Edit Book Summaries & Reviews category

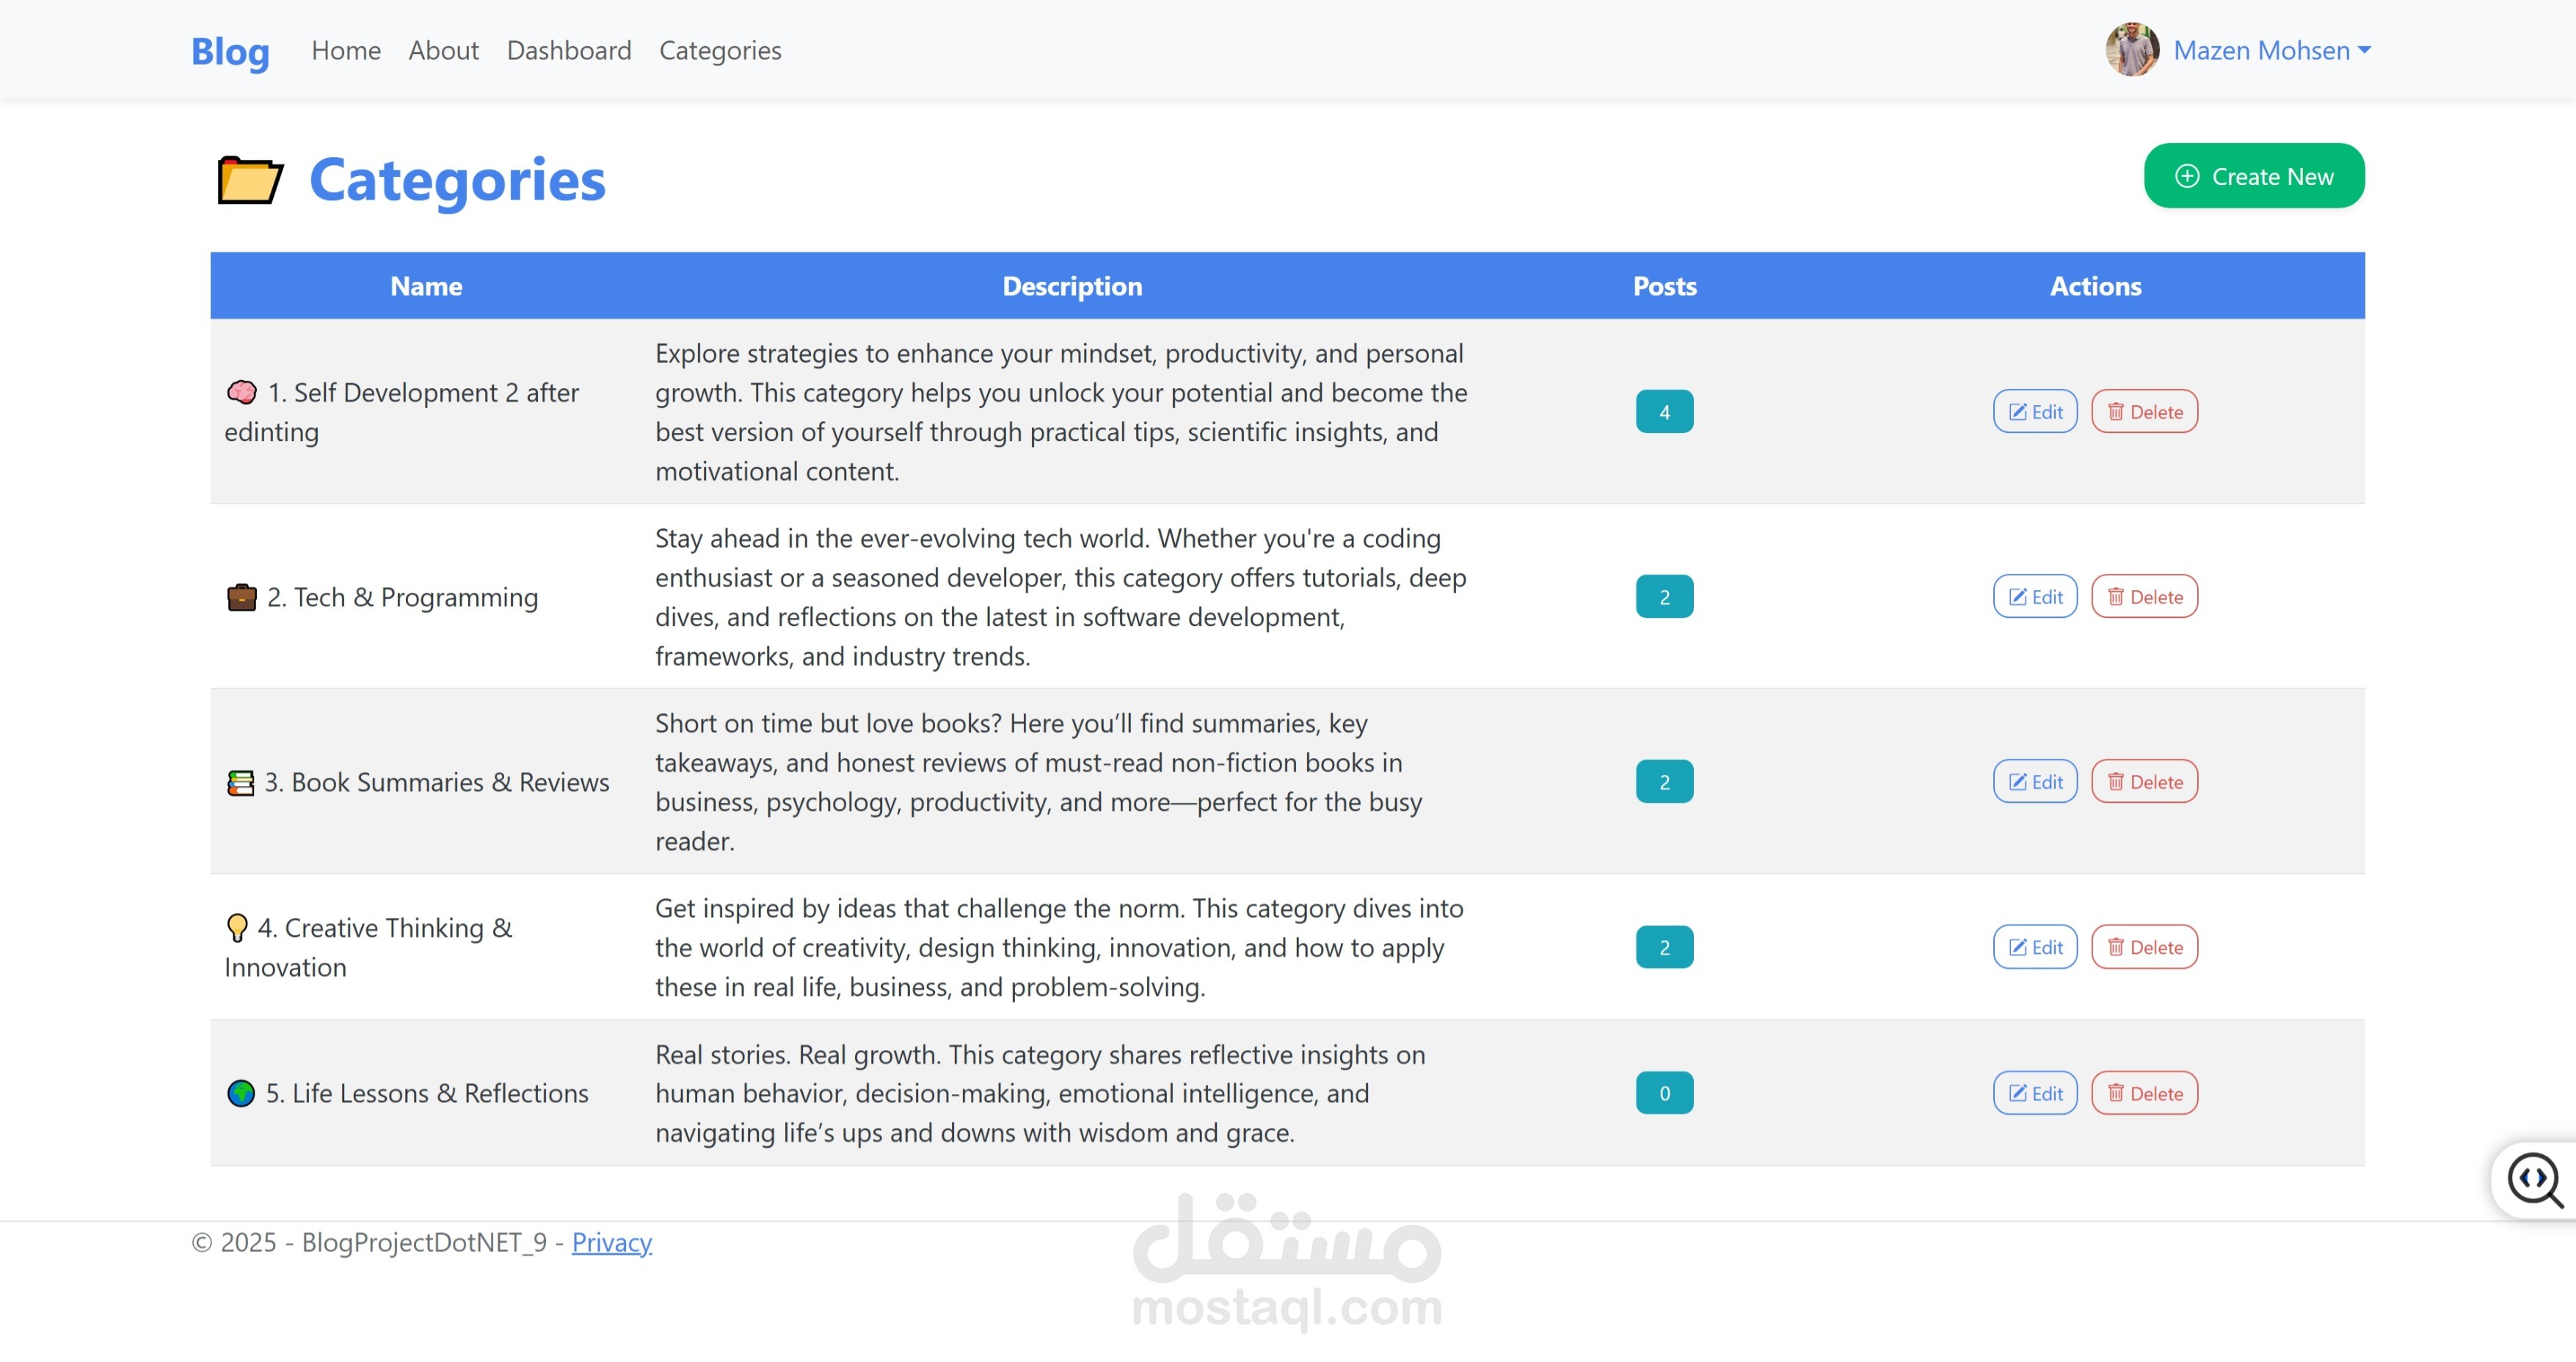click(2035, 781)
